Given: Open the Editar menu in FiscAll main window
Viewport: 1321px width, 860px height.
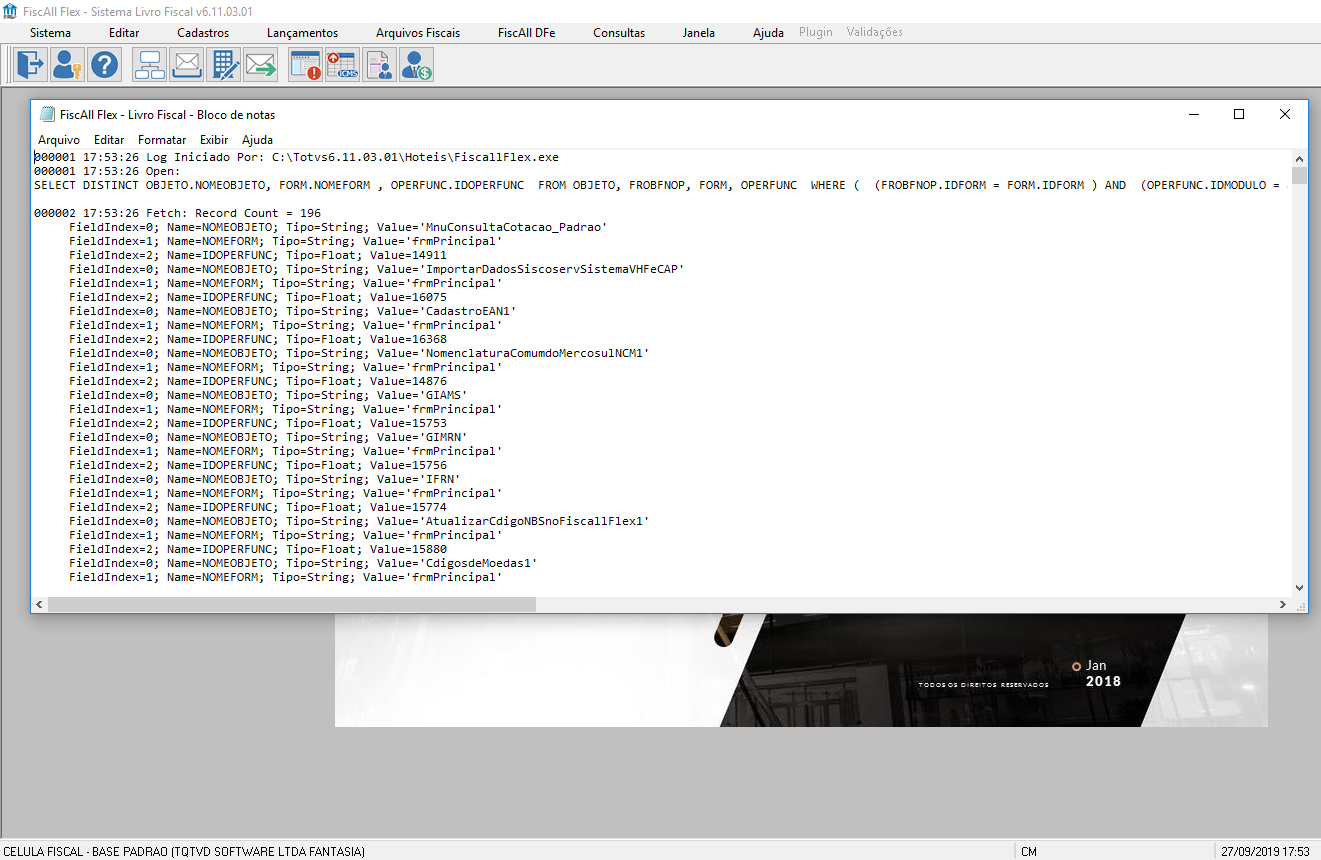Looking at the screenshot, I should (x=124, y=33).
